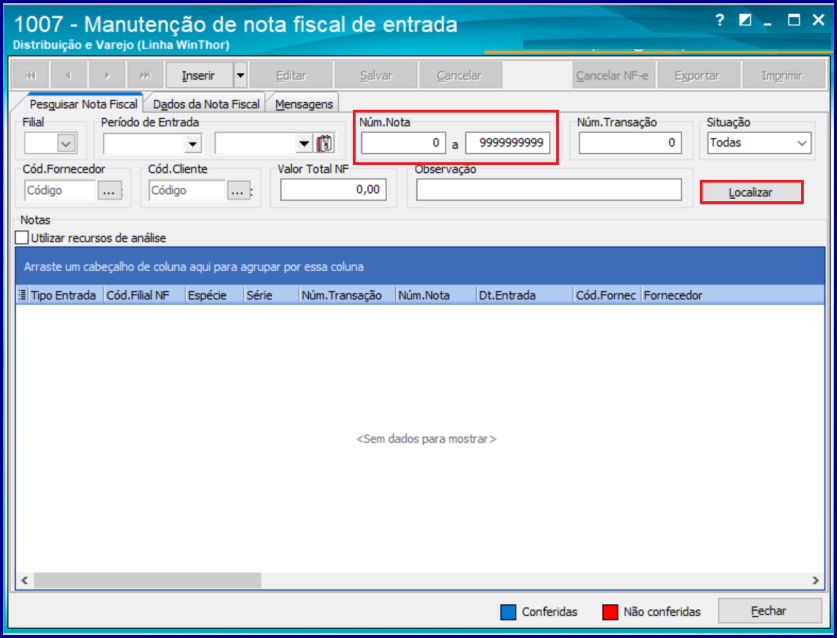The height and width of the screenshot is (638, 837).
Task: Go to last record navigation icon
Action: [x=145, y=75]
